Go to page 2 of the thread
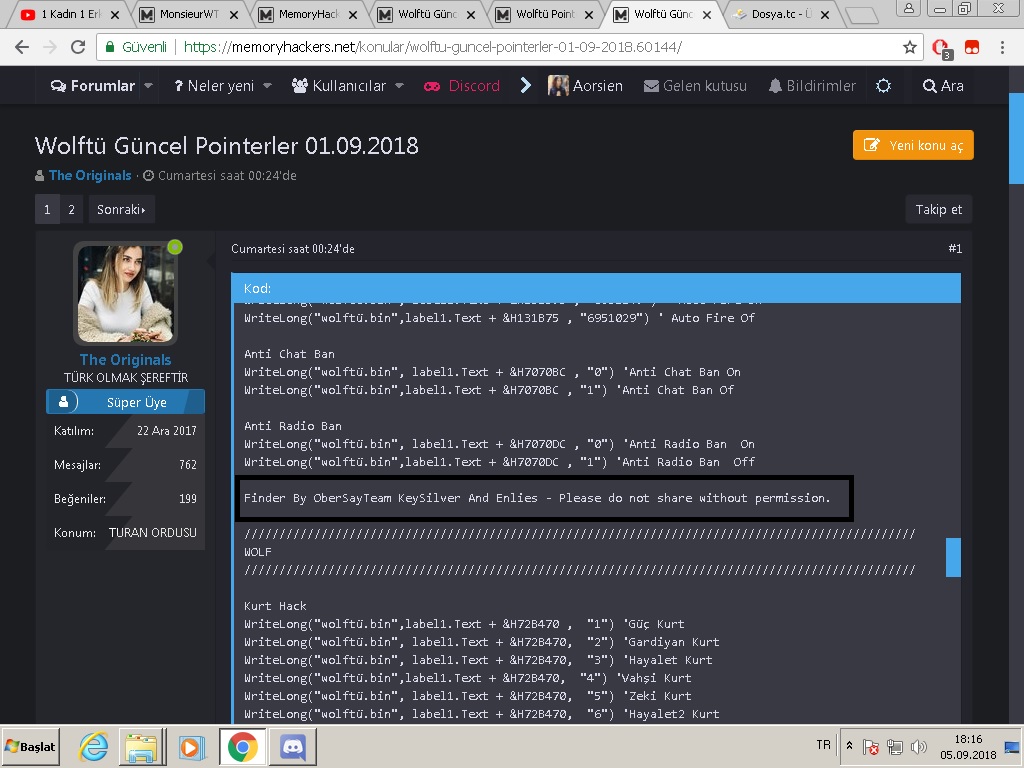 [x=72, y=210]
